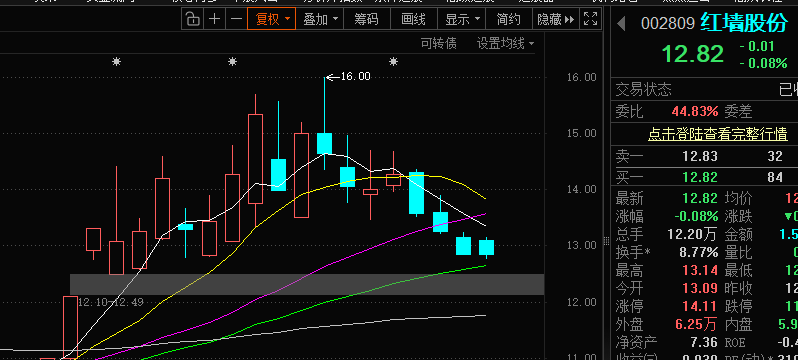The height and width of the screenshot is (360, 798).
Task: Click the stock name 红墙股份
Action: coord(744,22)
